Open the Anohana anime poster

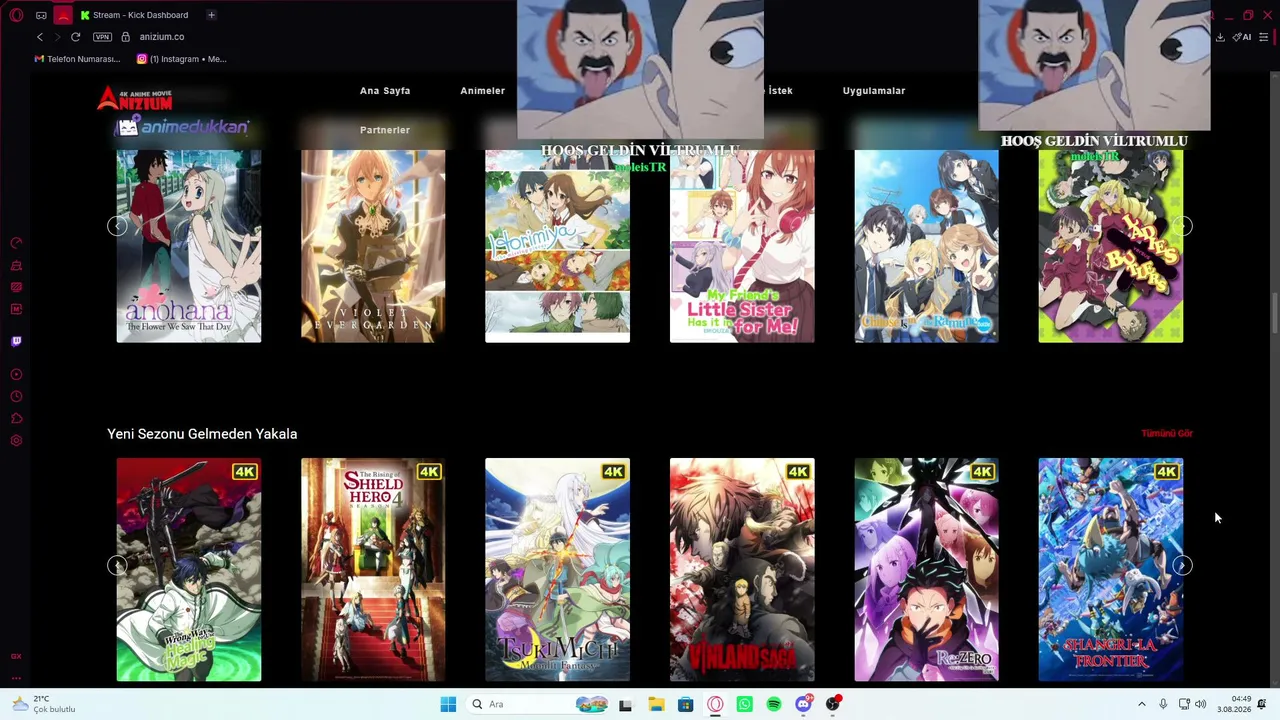coord(189,246)
